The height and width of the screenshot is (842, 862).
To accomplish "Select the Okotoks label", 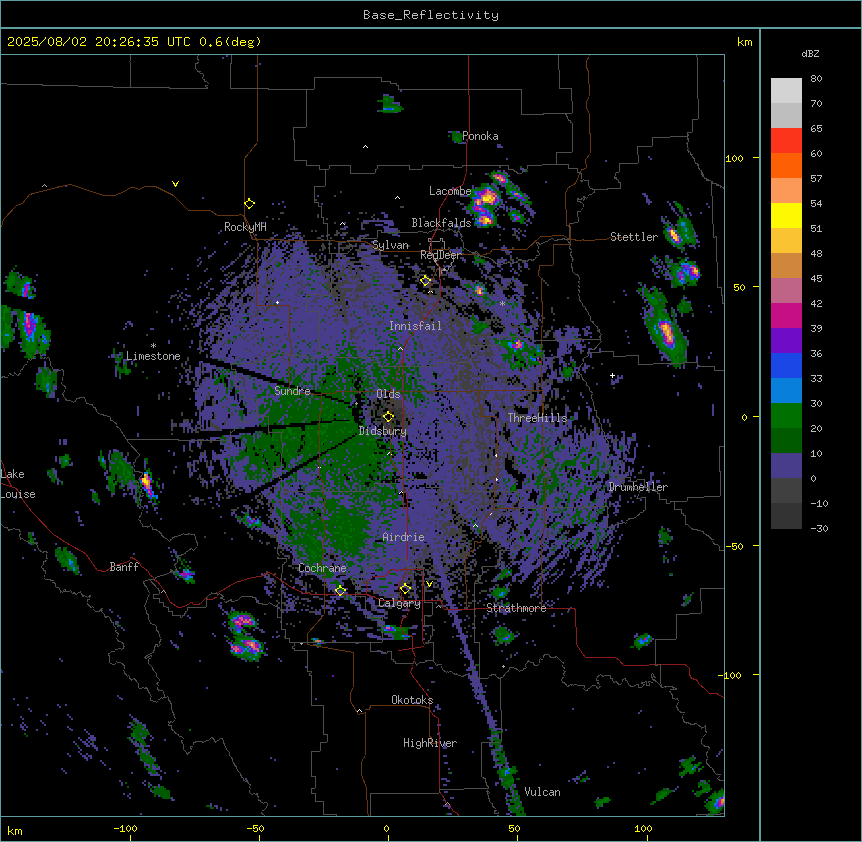I will (412, 700).
